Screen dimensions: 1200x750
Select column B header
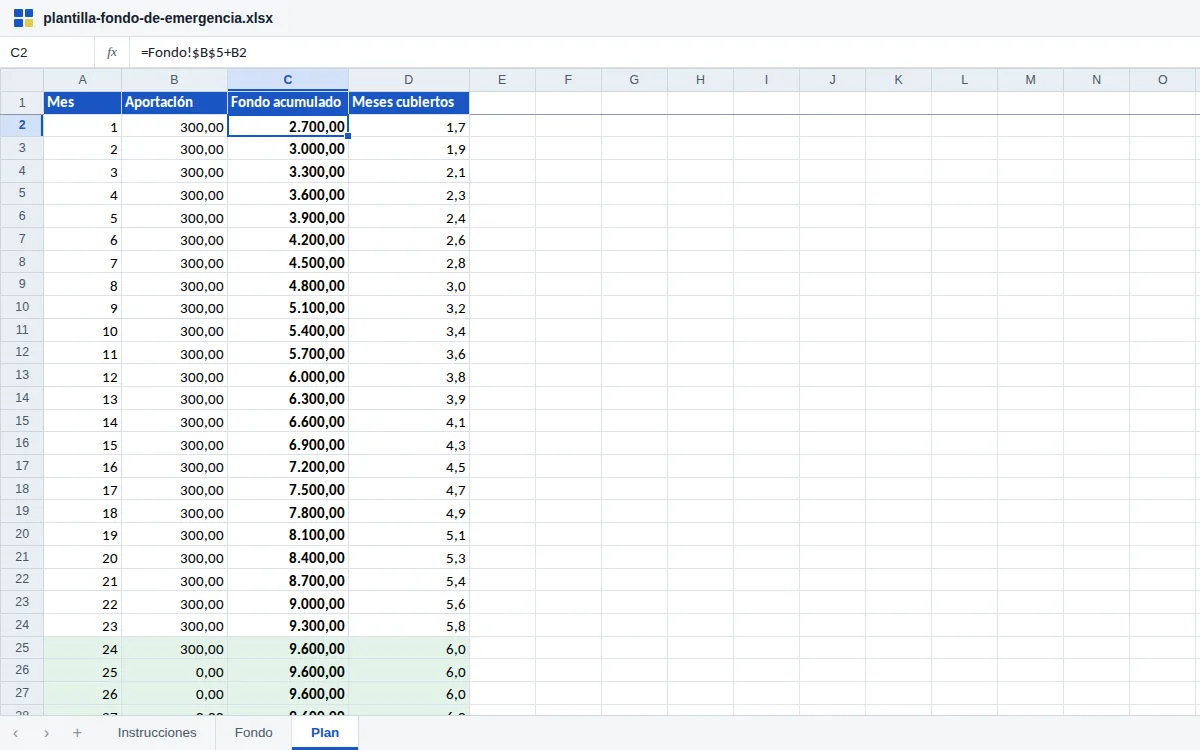point(174,80)
